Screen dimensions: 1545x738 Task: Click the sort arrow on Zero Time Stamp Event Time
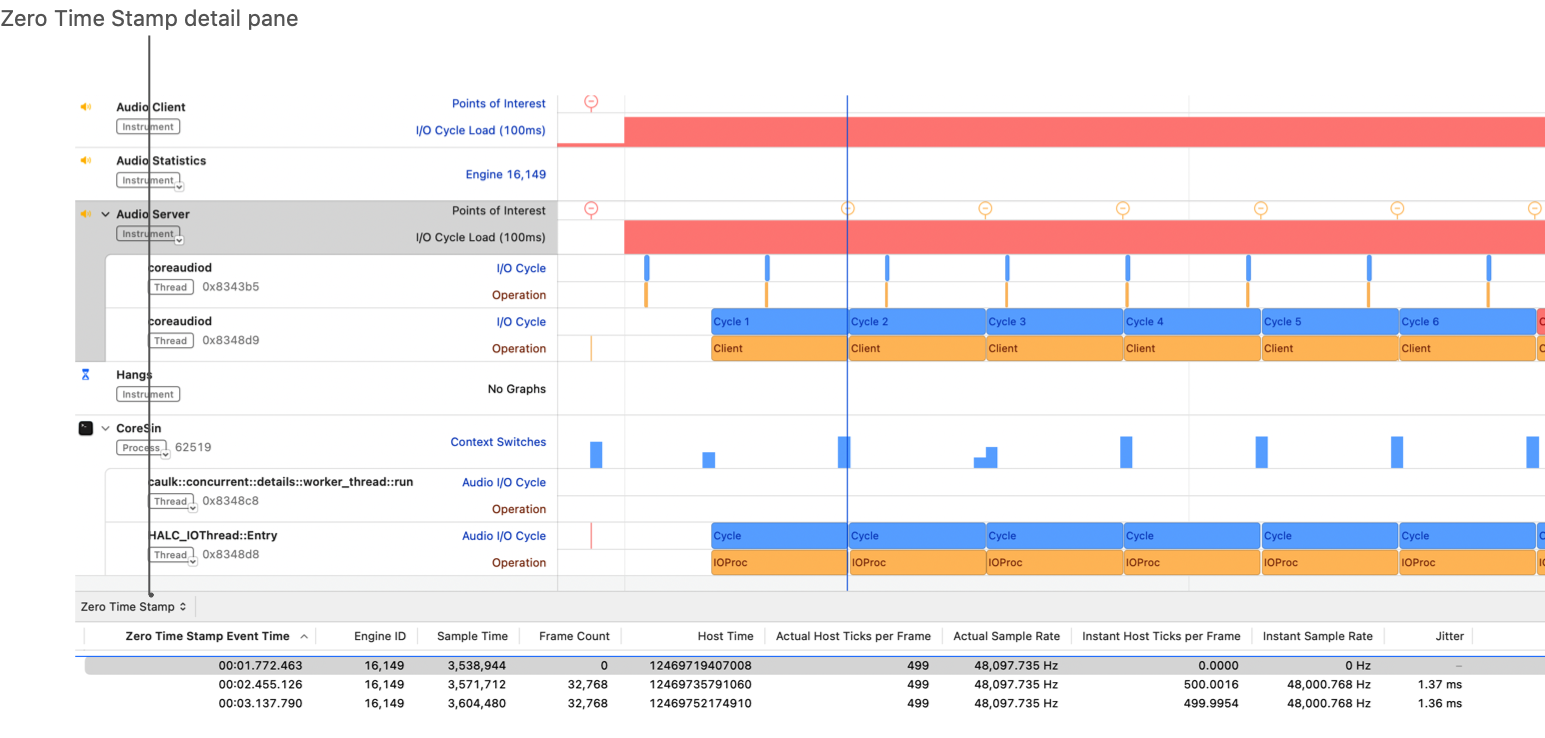(x=304, y=636)
